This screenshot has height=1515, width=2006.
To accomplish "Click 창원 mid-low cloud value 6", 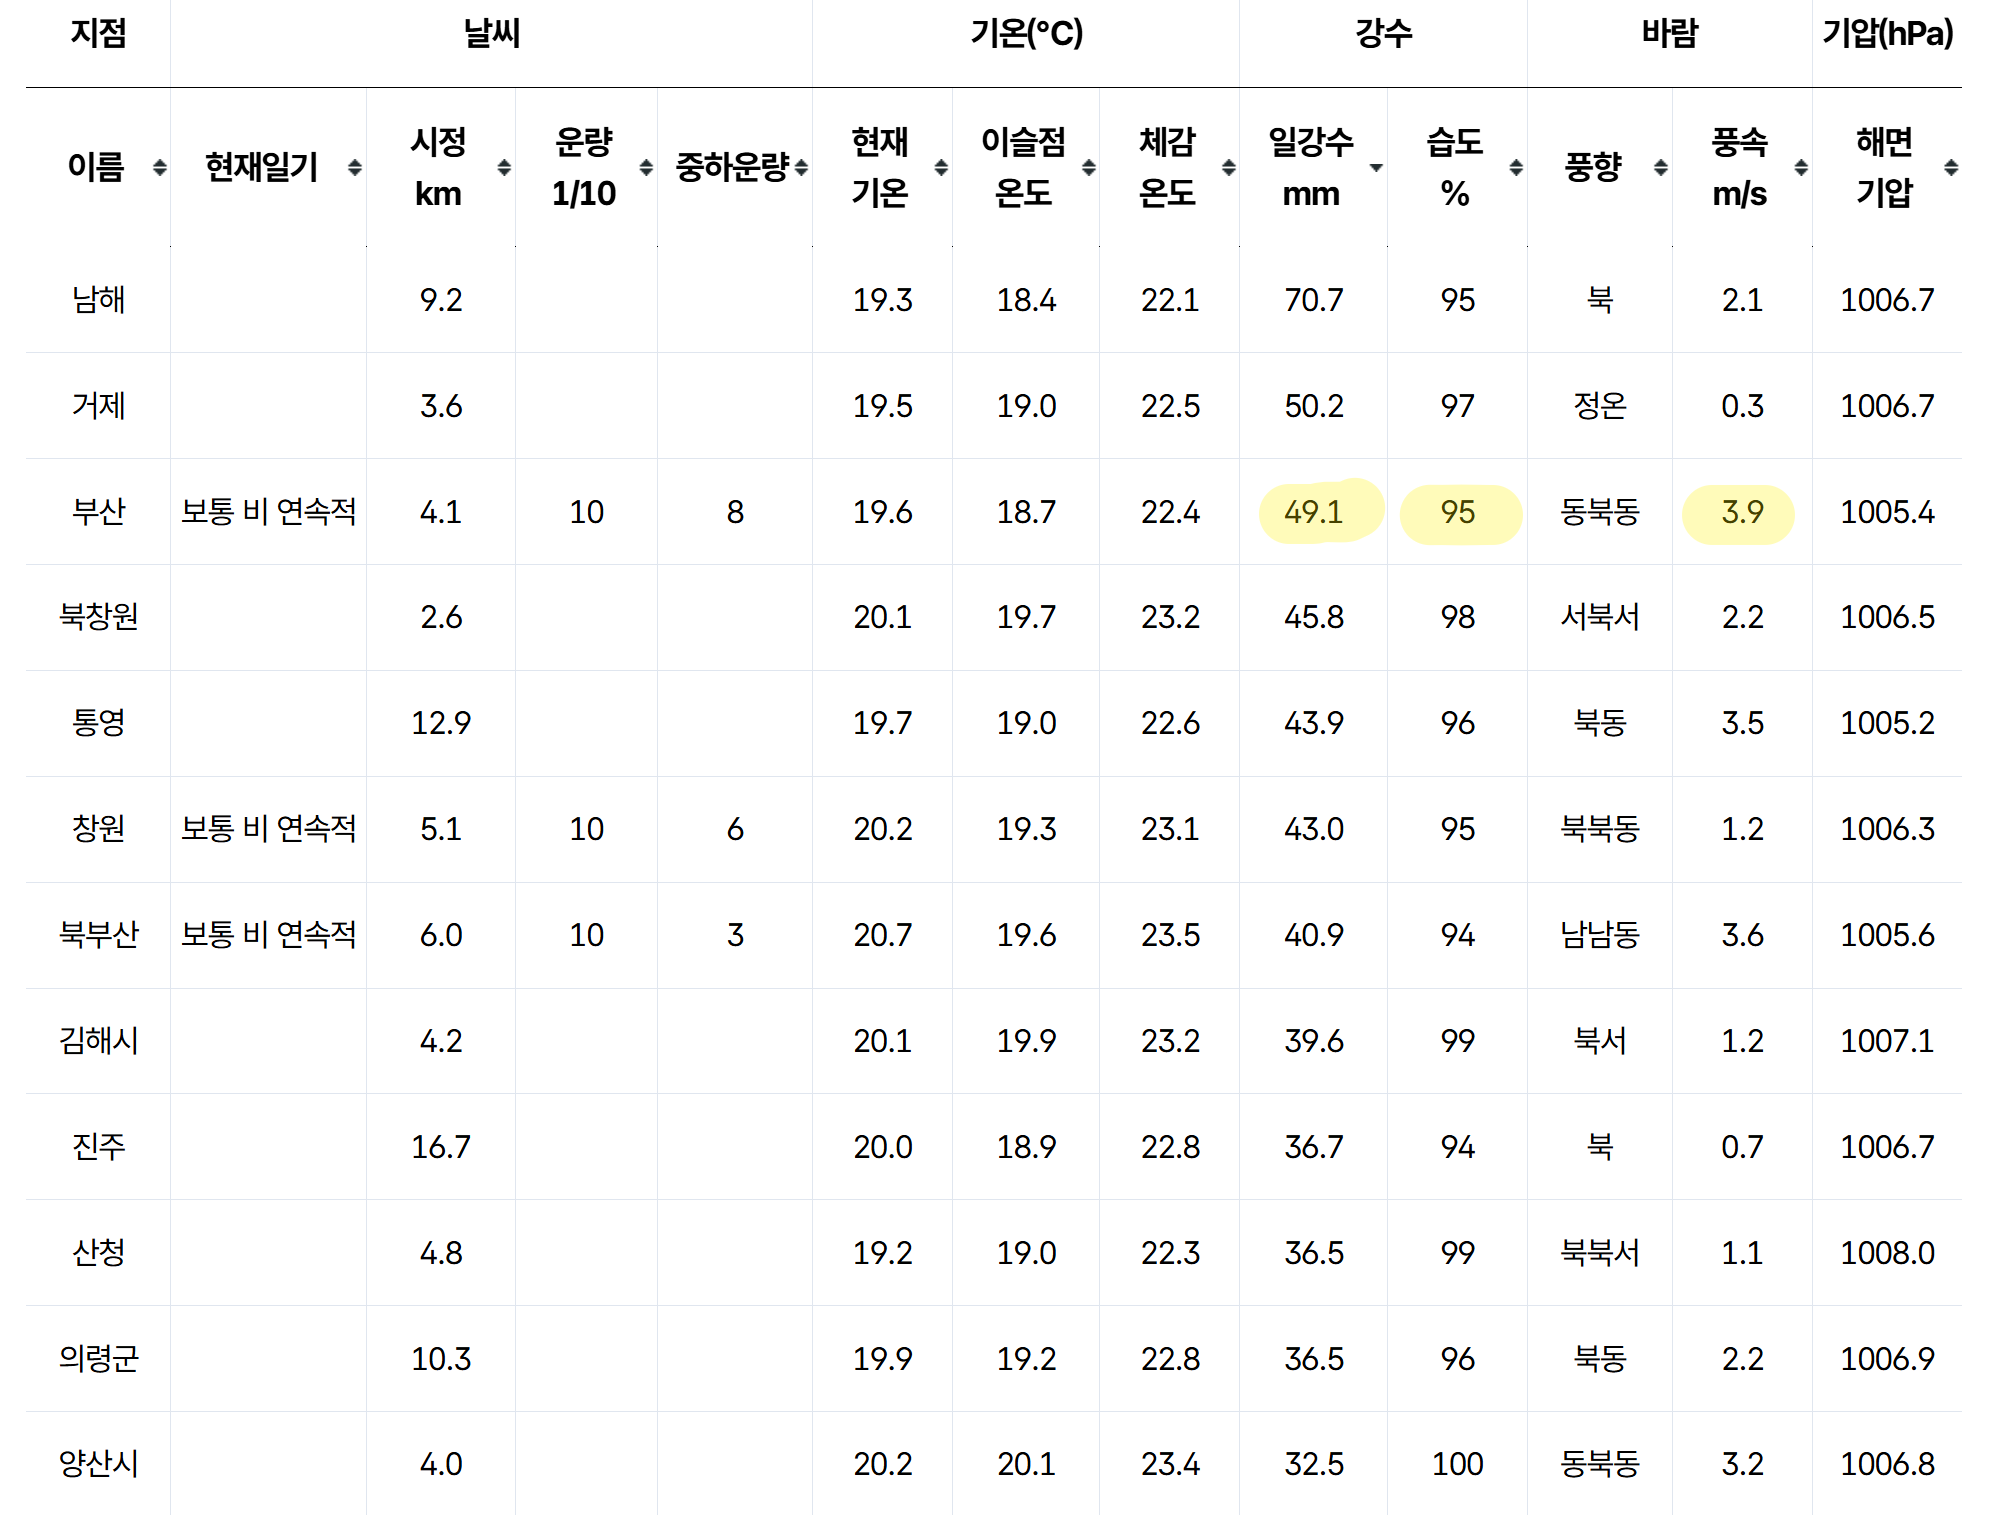I will click(735, 829).
